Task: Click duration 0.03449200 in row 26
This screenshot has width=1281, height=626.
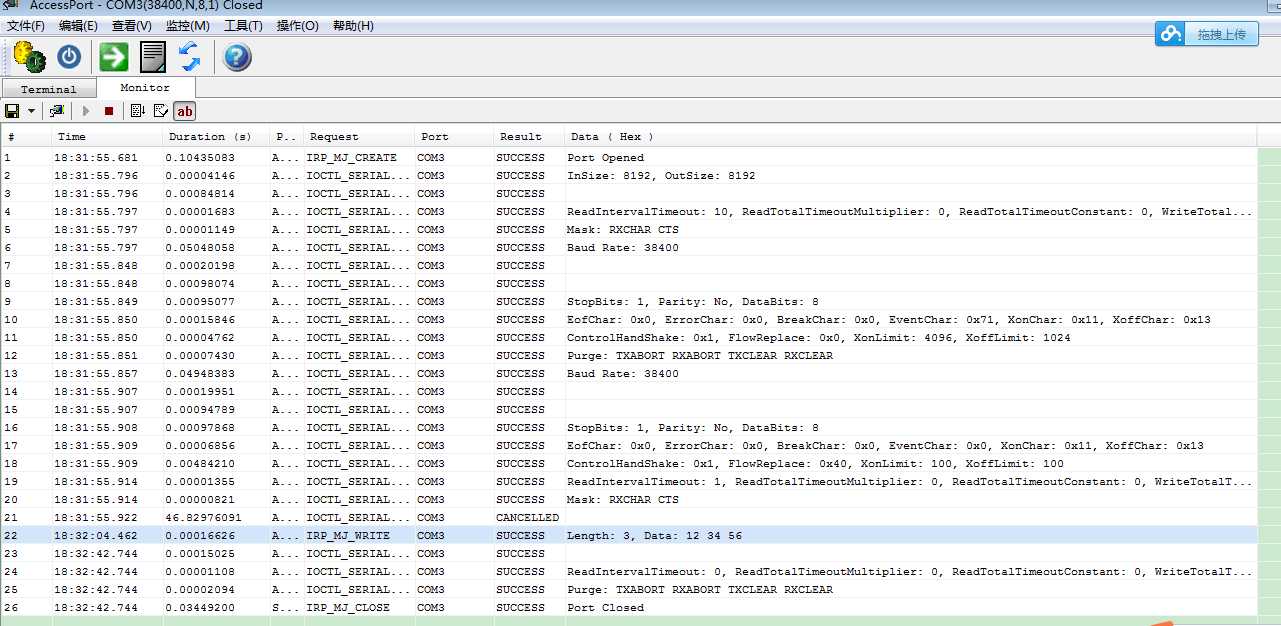Action: tap(200, 608)
